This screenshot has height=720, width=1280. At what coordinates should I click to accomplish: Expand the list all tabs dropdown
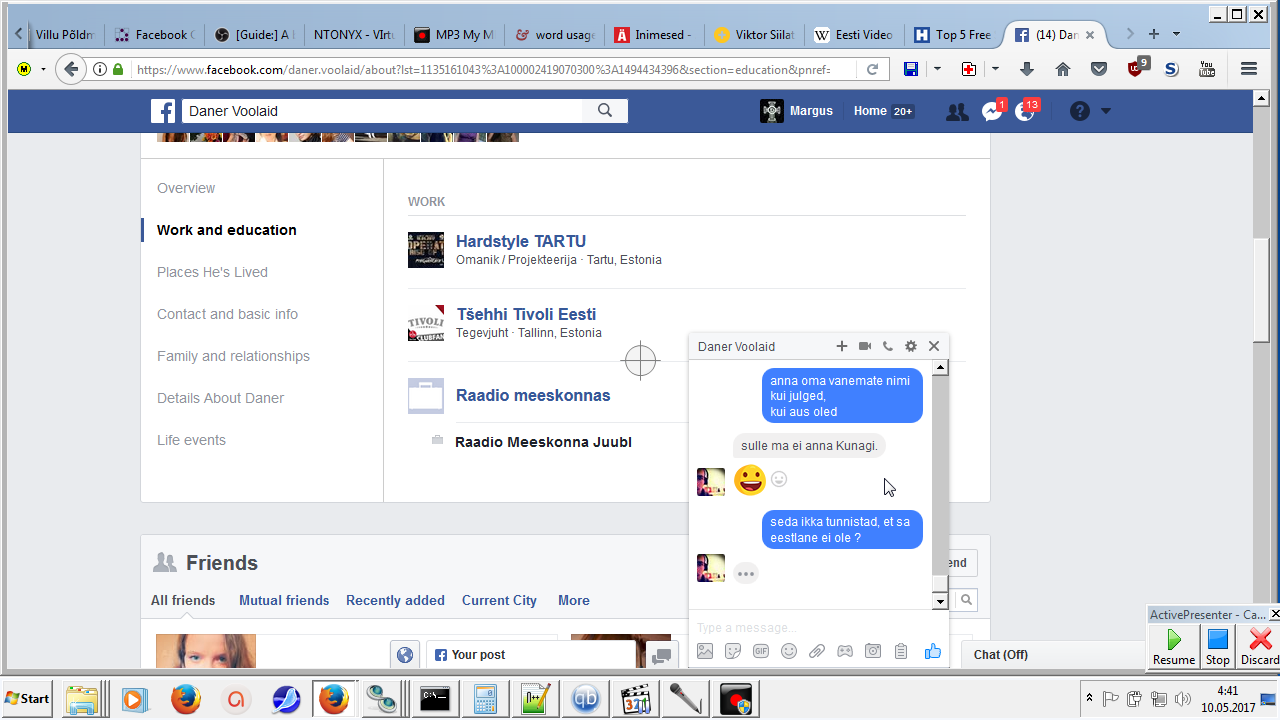coord(1176,34)
